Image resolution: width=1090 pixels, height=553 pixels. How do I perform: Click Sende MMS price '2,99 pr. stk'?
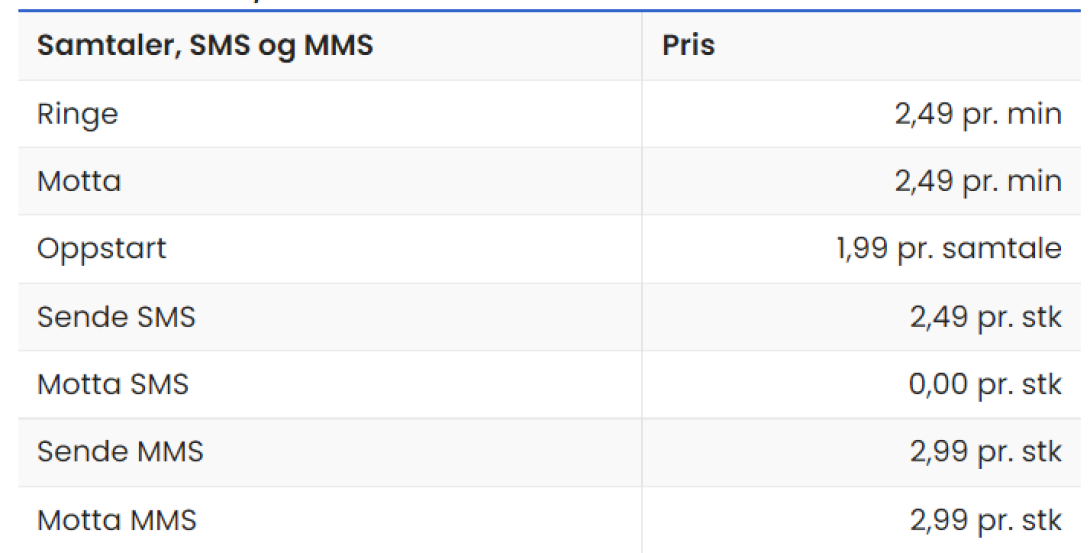click(986, 452)
